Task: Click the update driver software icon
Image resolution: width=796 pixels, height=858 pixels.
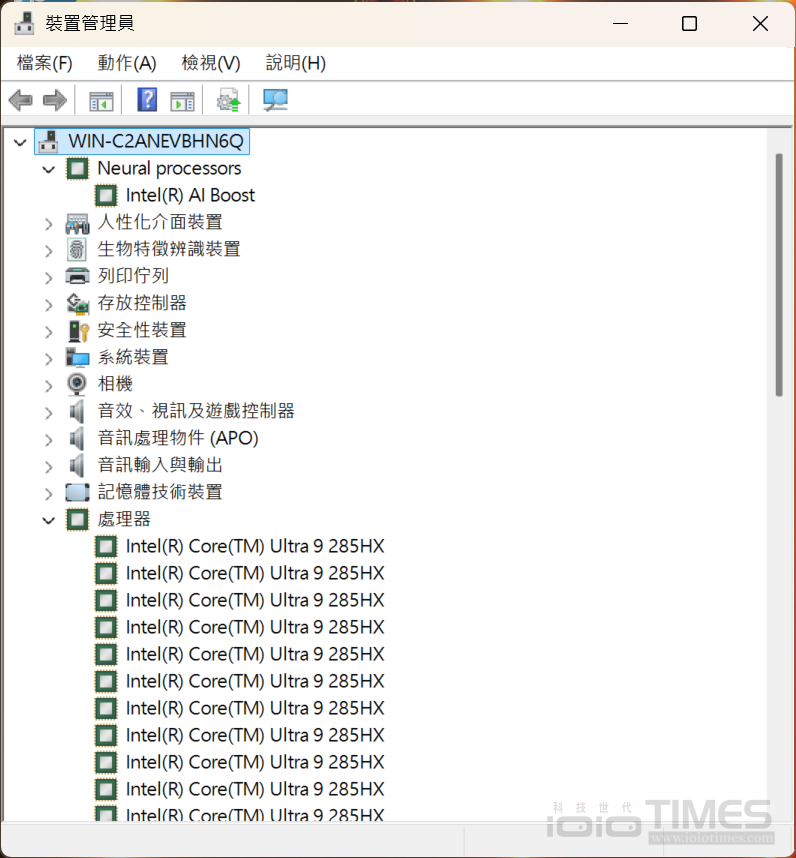Action: (229, 100)
